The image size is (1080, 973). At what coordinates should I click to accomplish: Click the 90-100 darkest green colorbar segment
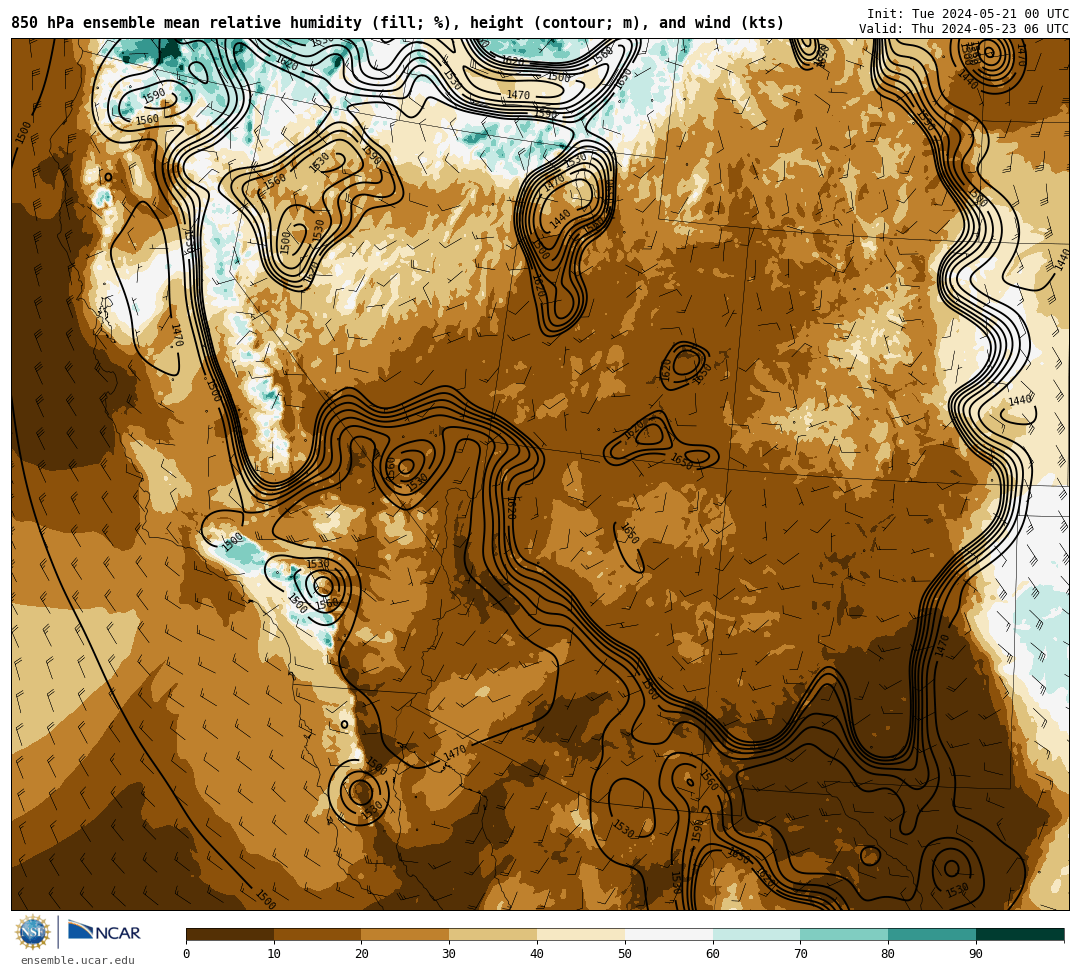point(1020,934)
